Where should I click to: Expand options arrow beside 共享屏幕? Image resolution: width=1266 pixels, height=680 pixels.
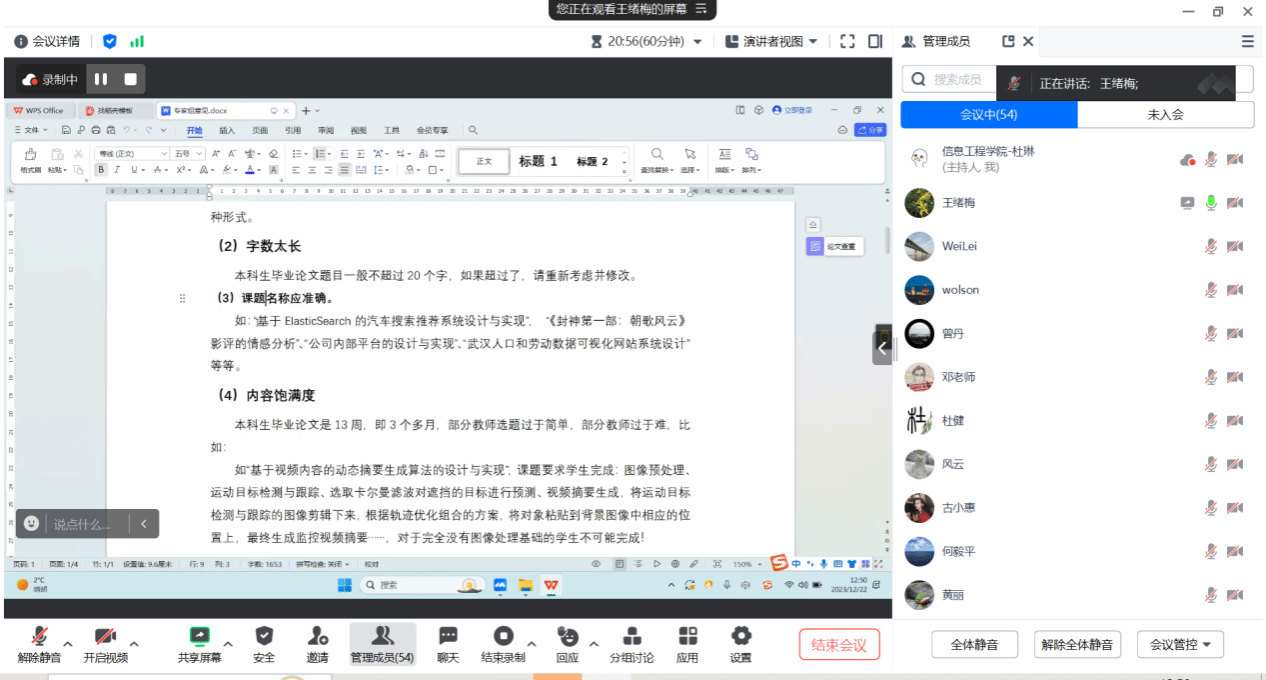[228, 643]
